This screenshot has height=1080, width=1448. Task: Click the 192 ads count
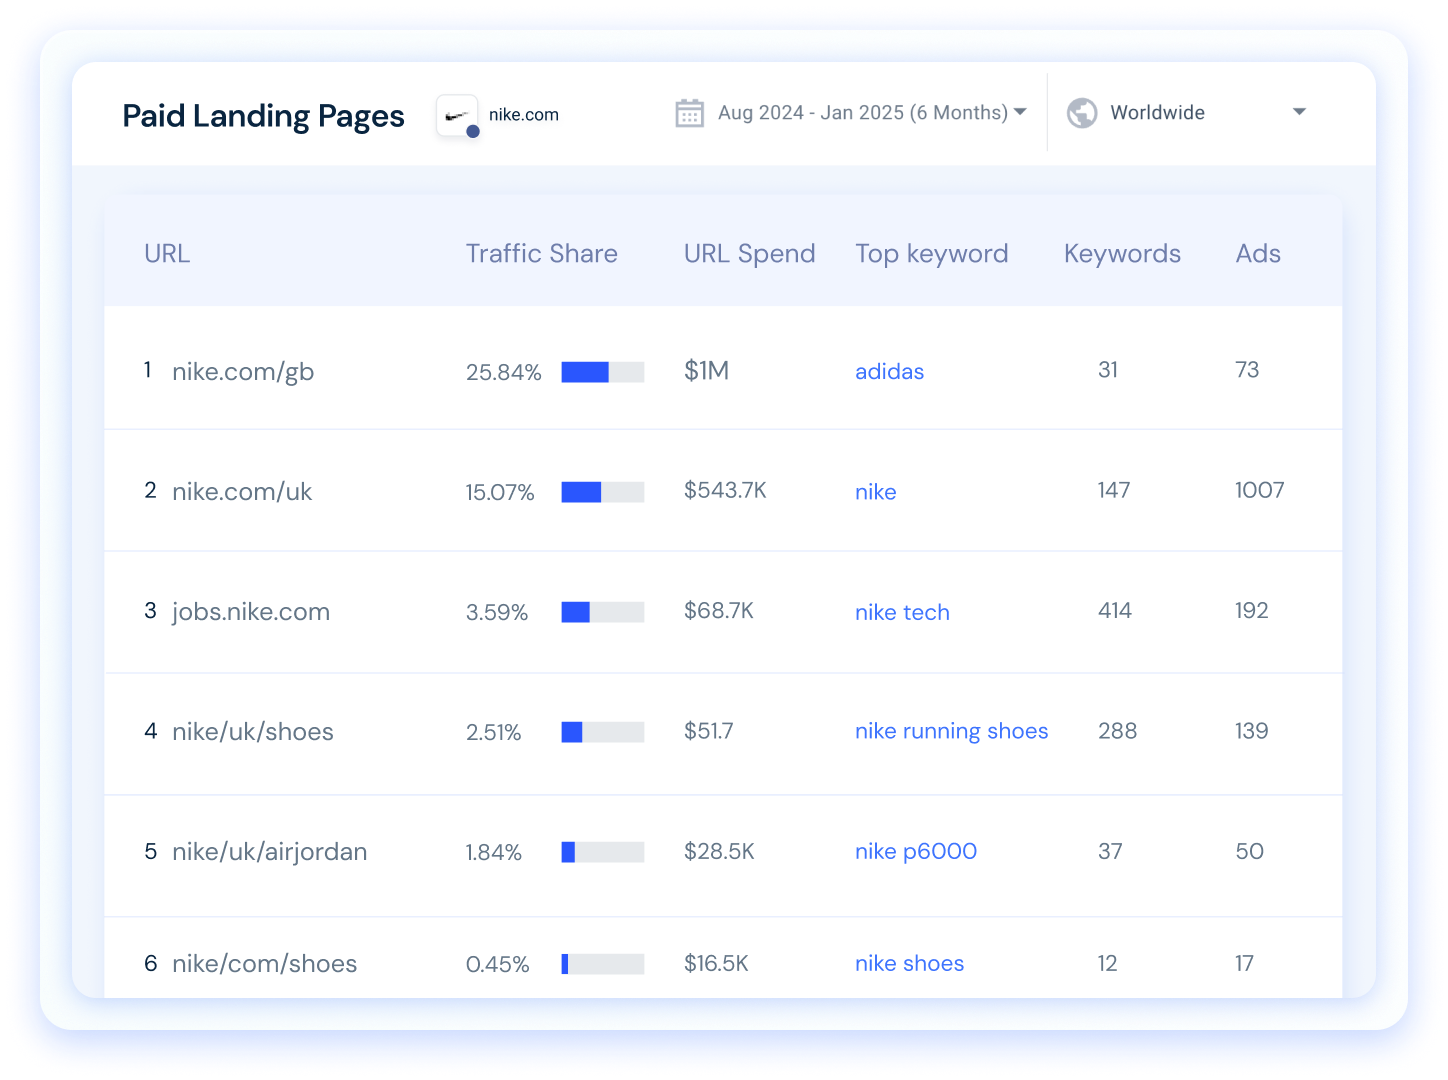pos(1252,611)
